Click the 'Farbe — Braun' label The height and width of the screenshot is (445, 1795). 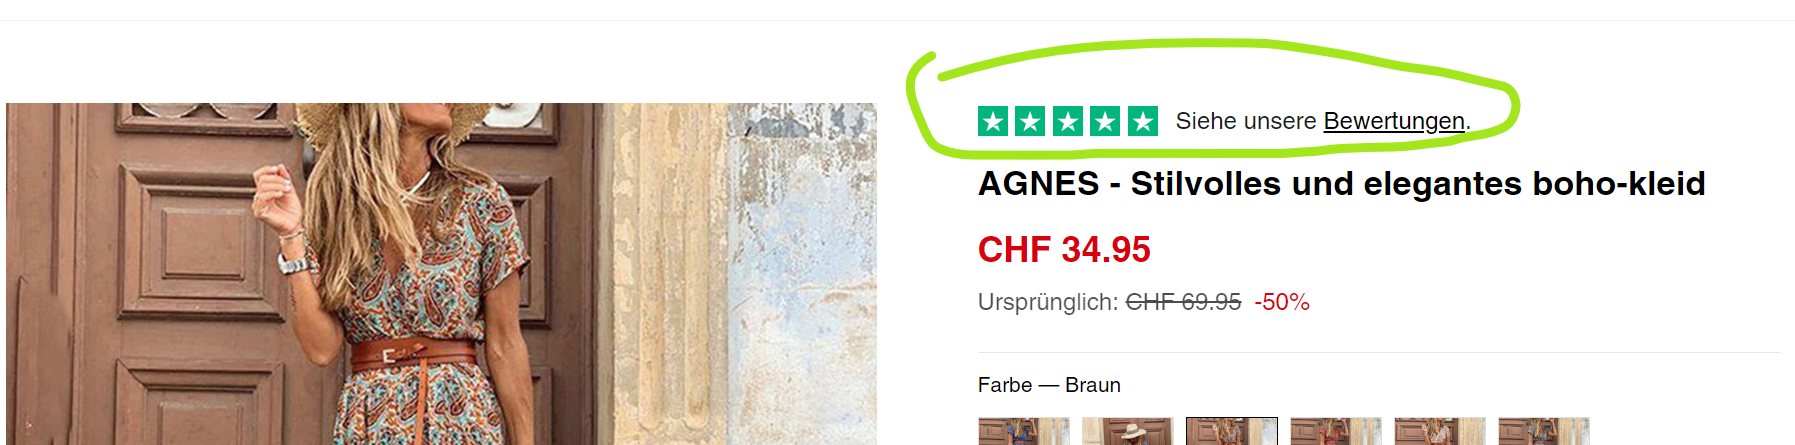coord(1049,385)
